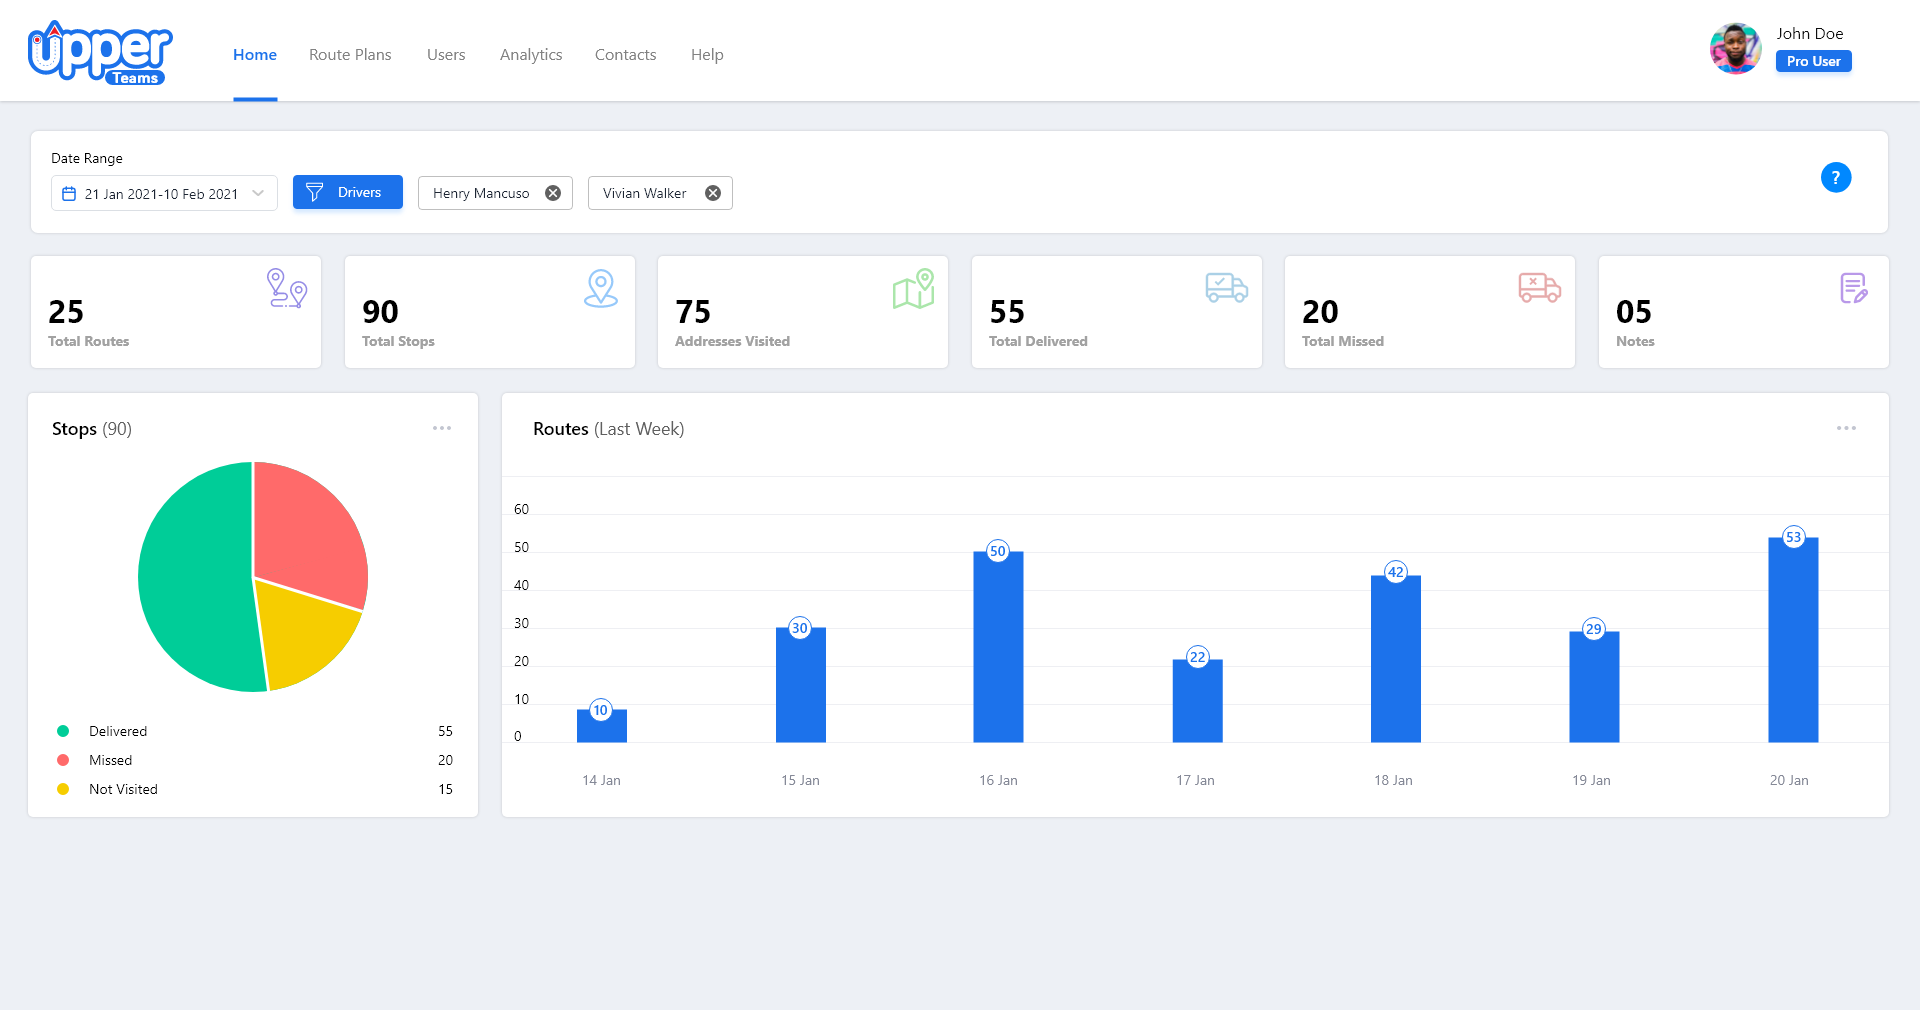Click the Addresses Visited map icon

(x=913, y=290)
